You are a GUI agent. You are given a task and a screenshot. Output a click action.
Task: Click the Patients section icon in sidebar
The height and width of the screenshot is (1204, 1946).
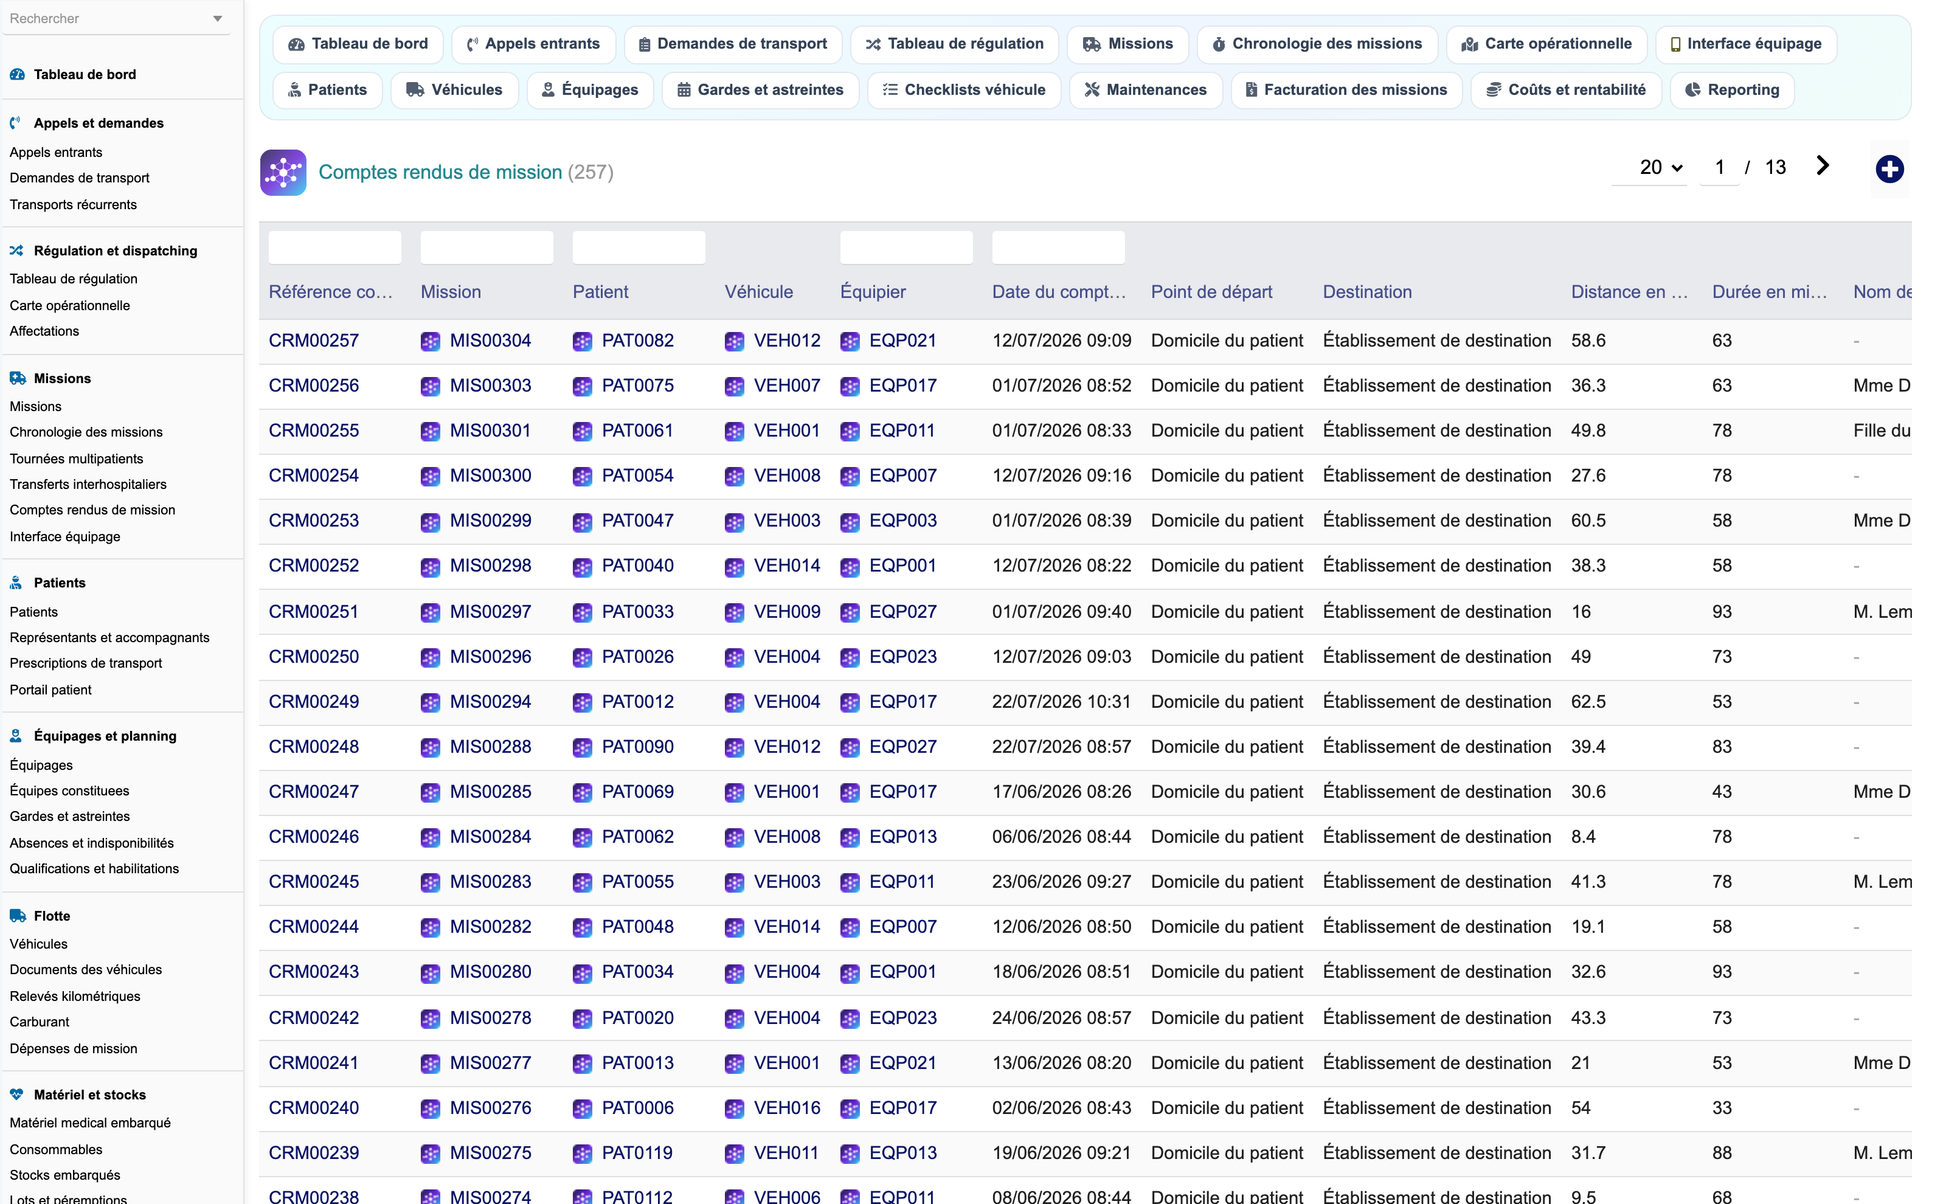17,583
